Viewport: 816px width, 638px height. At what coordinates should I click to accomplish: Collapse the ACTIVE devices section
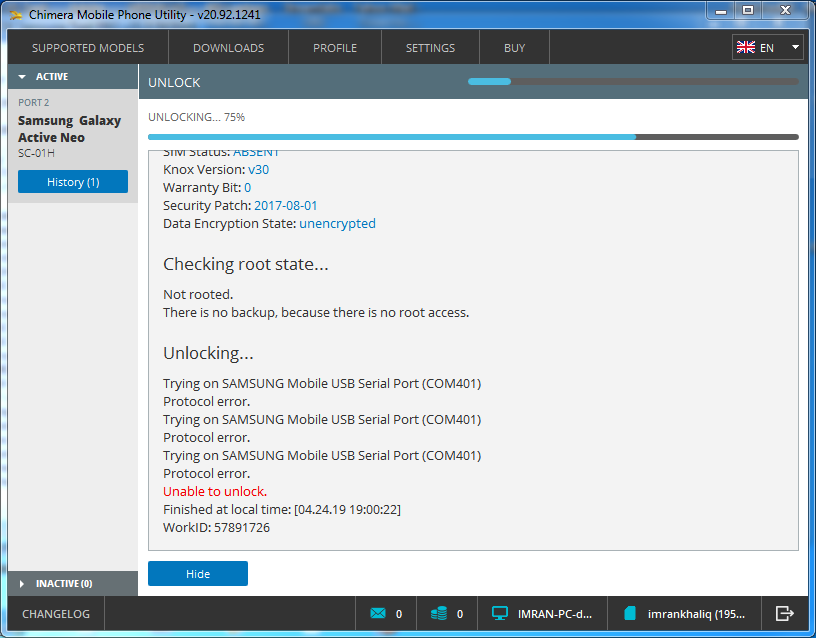22,76
